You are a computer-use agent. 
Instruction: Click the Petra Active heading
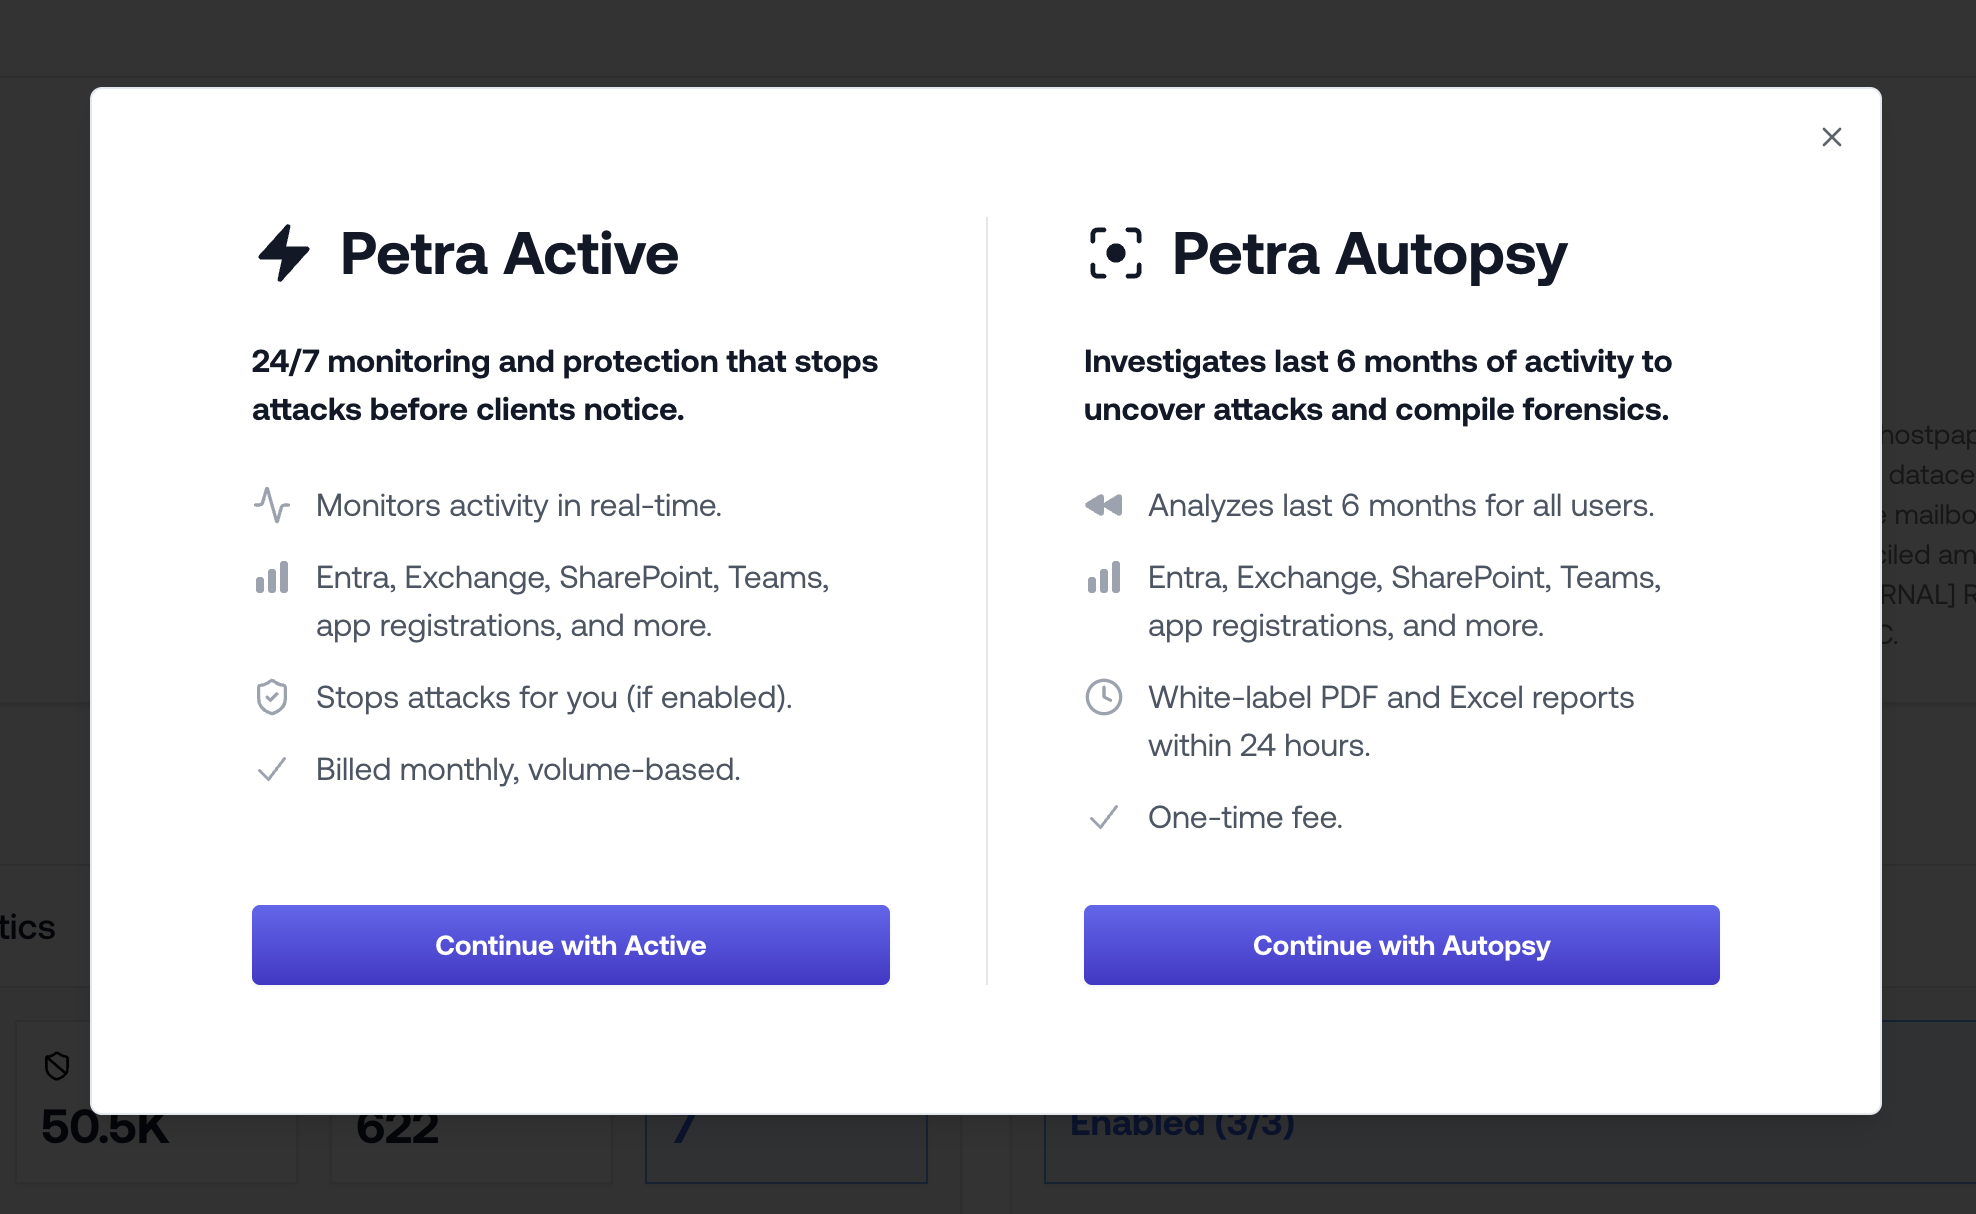click(509, 253)
